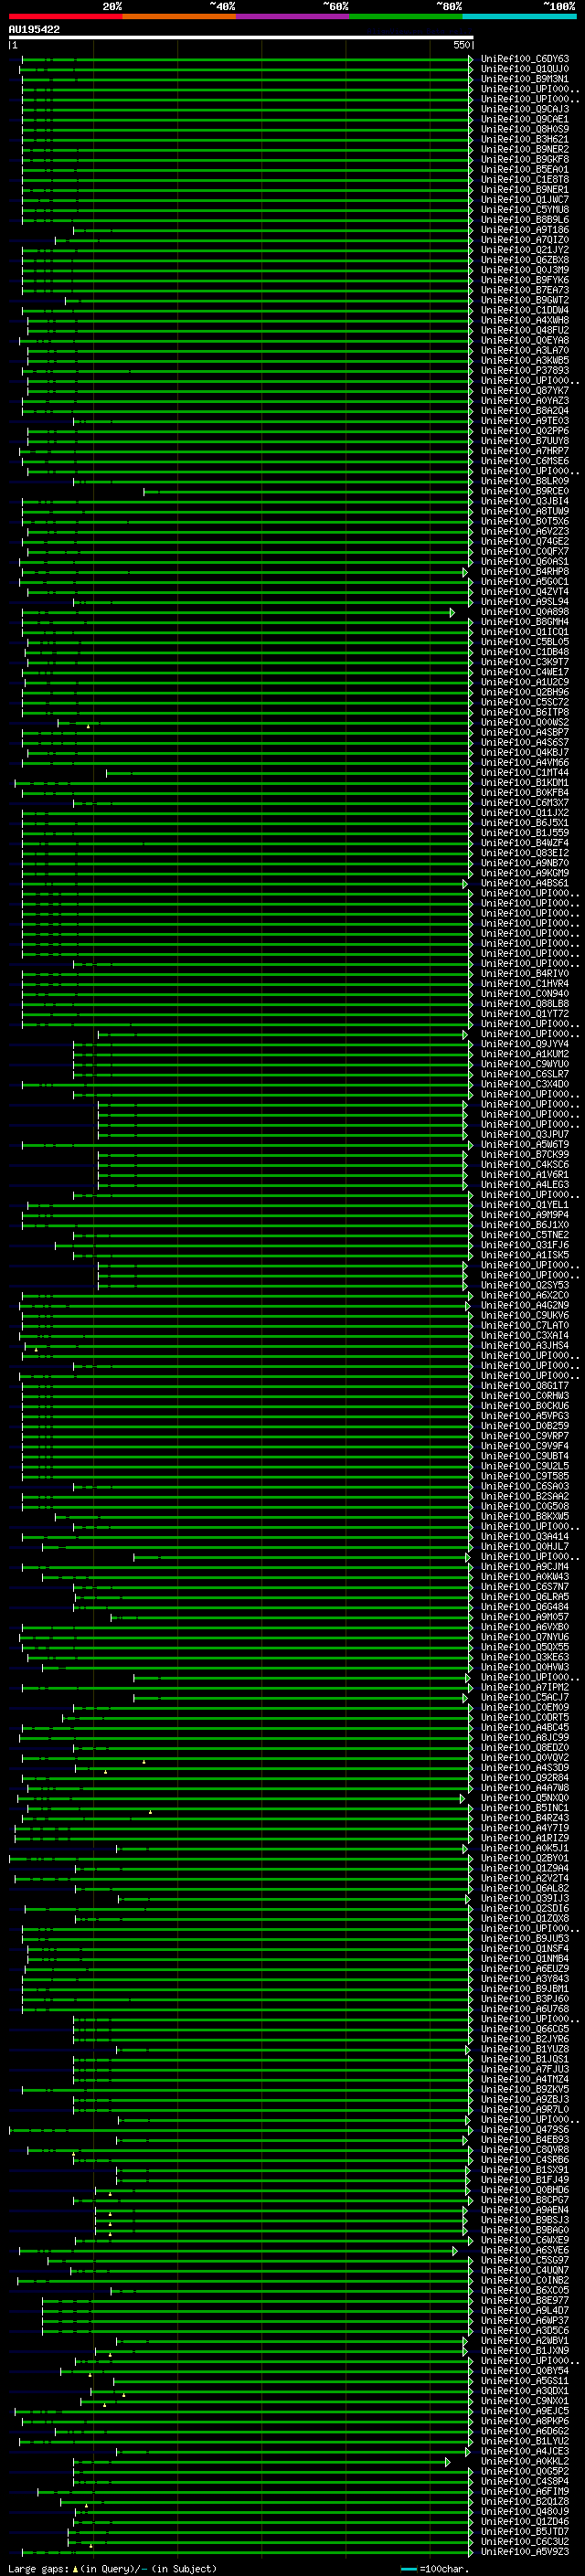
Task: Select the green alignment bar for UniRef100_Q9CAJ3
Action: (247, 109)
